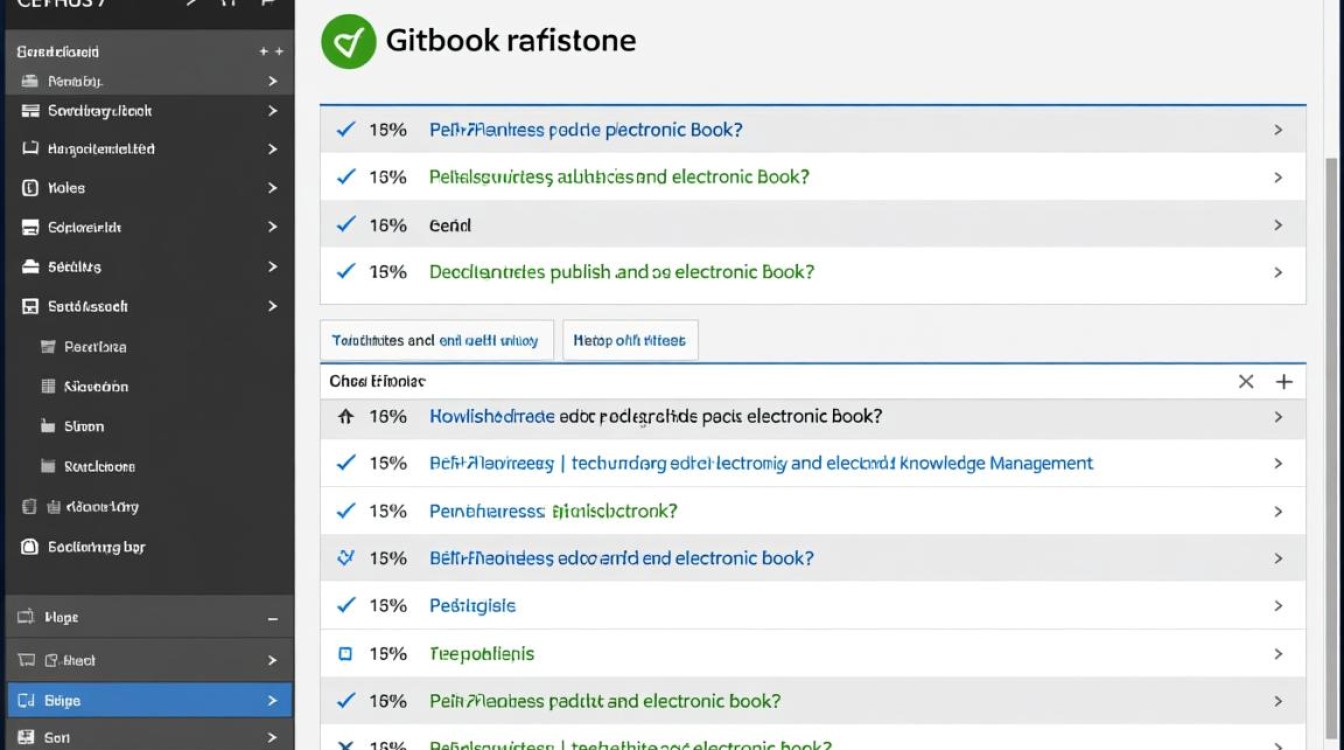Click the plus button in the list header
This screenshot has width=1344, height=750.
click(1285, 381)
